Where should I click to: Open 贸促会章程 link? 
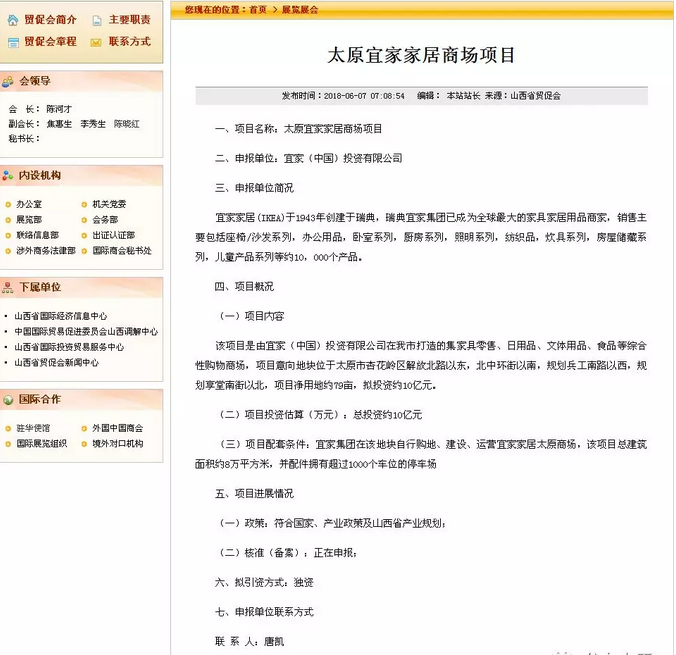click(50, 41)
